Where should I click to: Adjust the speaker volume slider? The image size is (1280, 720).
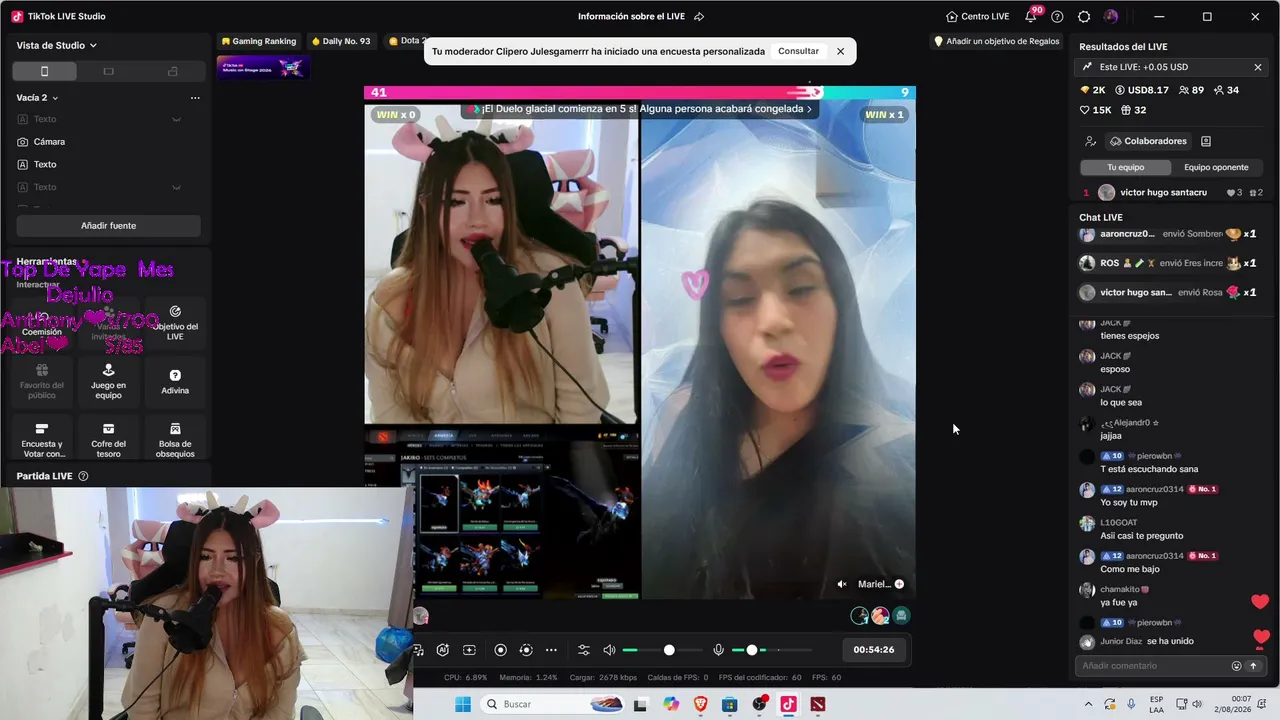(660, 650)
